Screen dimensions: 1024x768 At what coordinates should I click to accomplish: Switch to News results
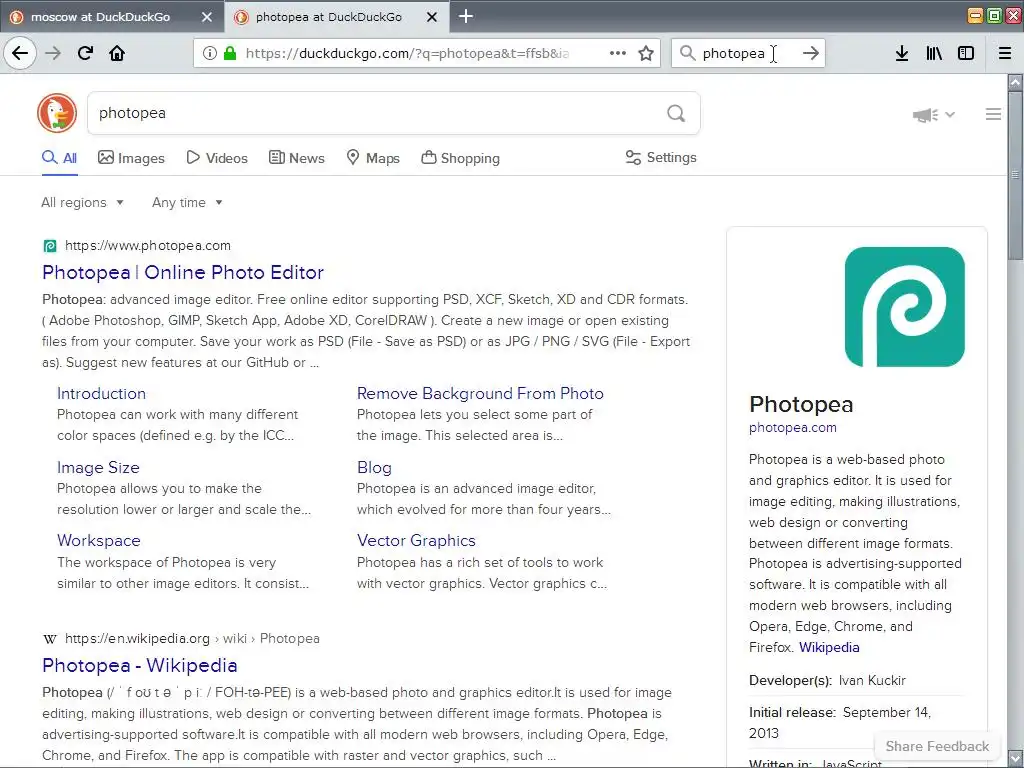pyautogui.click(x=296, y=158)
